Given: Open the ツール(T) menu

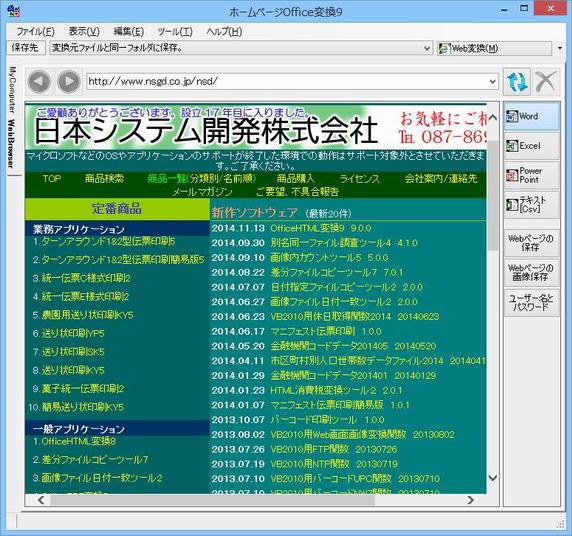Looking at the screenshot, I should (x=175, y=32).
